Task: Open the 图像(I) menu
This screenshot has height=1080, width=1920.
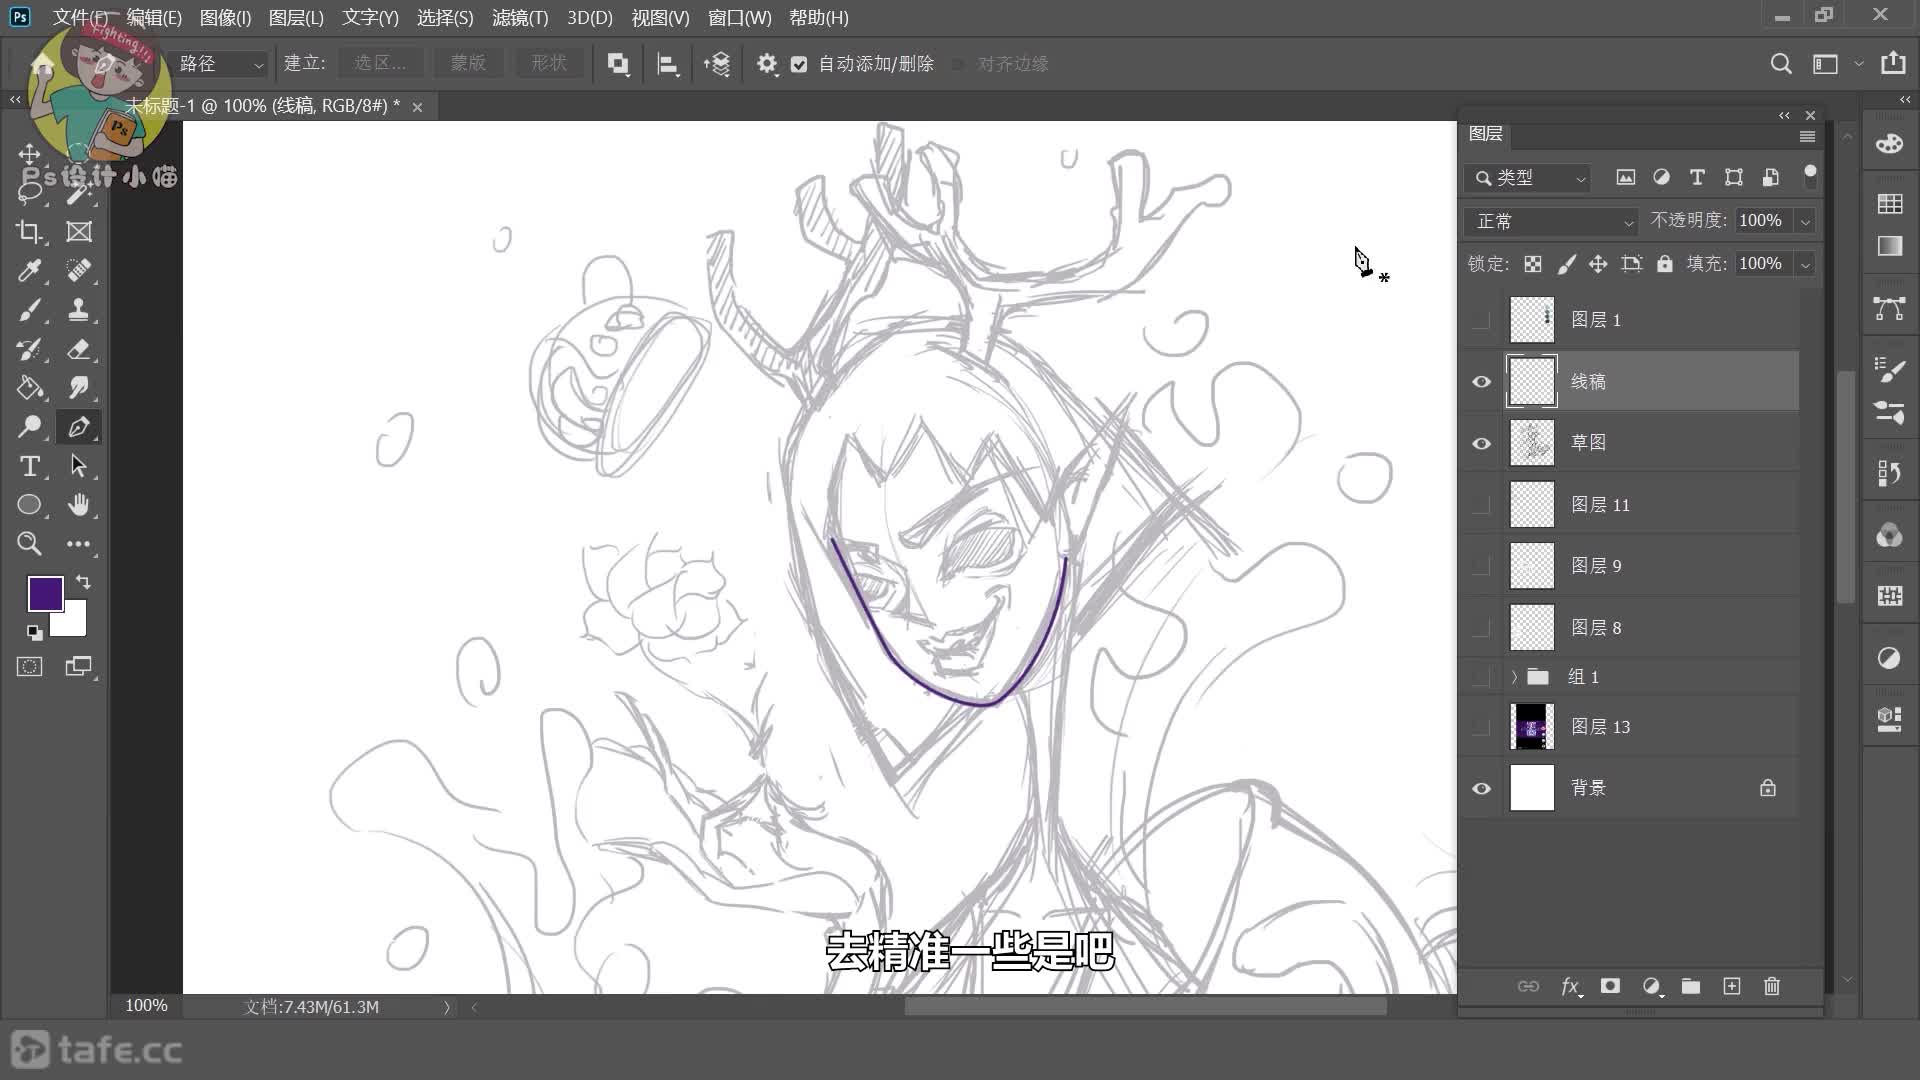Action: (225, 18)
